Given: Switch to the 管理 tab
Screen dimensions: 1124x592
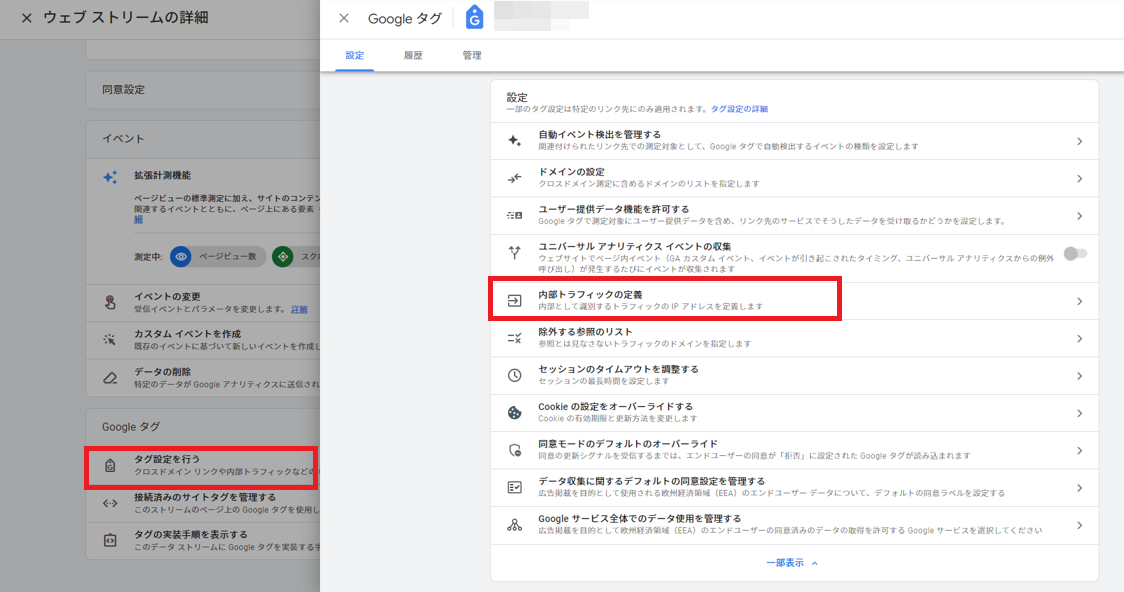Looking at the screenshot, I should coord(472,55).
